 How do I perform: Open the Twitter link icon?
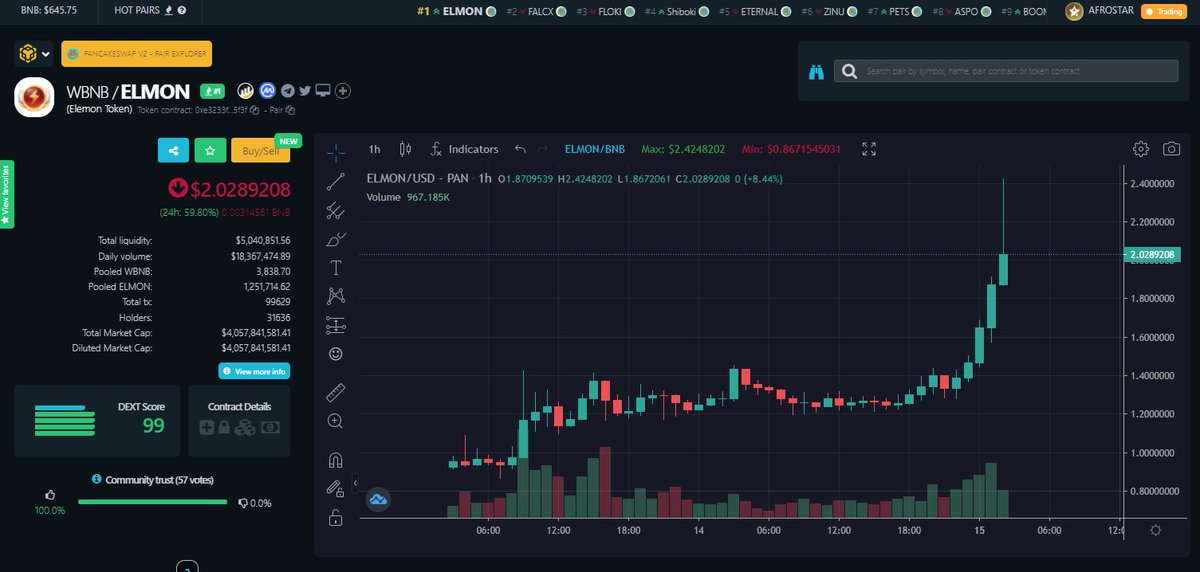coord(305,91)
